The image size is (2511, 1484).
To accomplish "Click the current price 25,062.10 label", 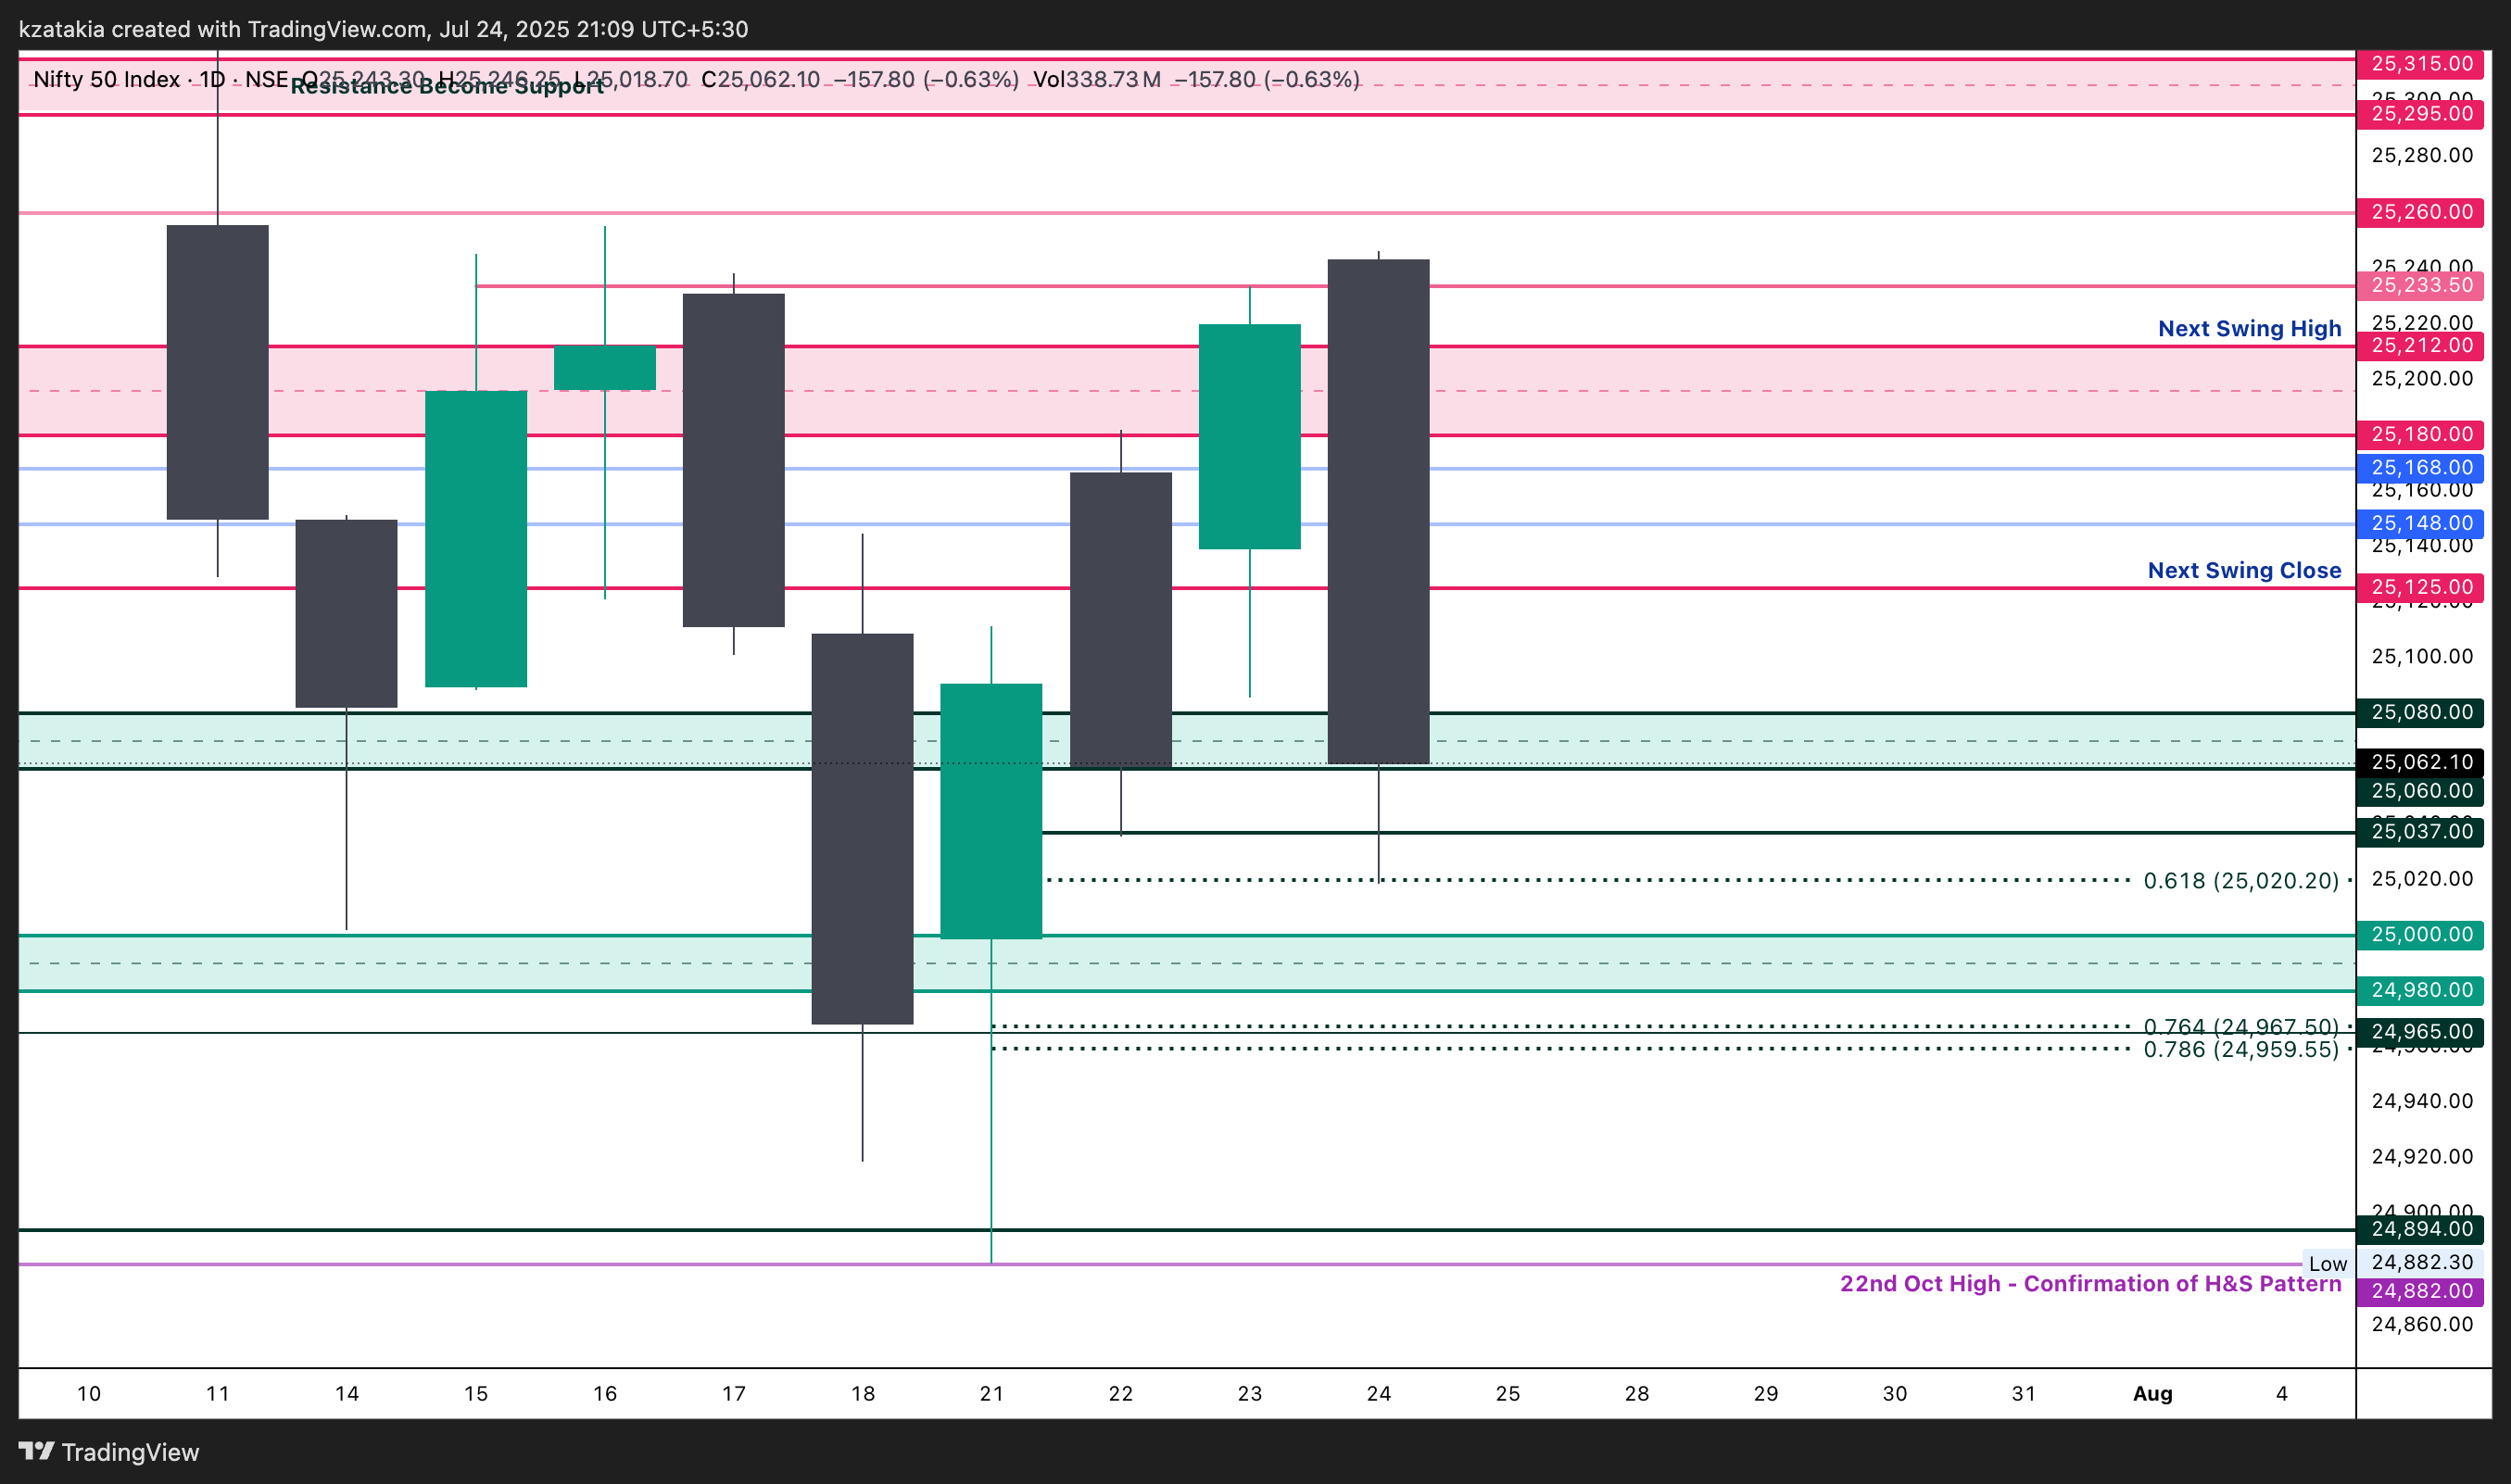I will pos(2421,762).
